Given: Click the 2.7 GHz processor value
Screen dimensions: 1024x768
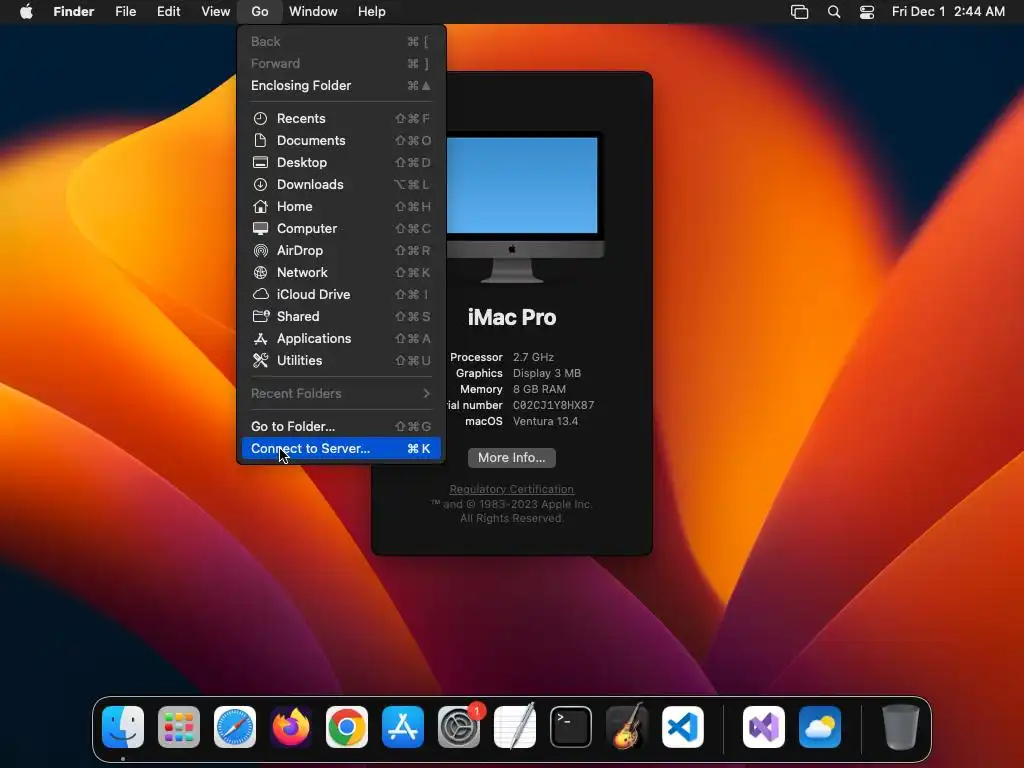Looking at the screenshot, I should [x=533, y=357].
